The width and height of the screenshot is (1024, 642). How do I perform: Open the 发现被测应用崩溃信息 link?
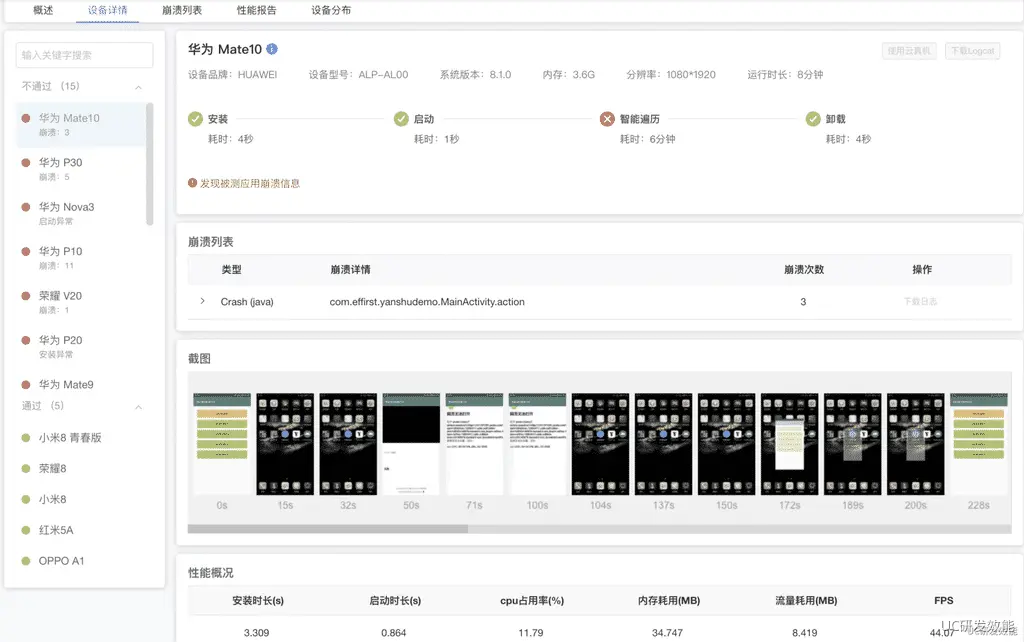249,184
